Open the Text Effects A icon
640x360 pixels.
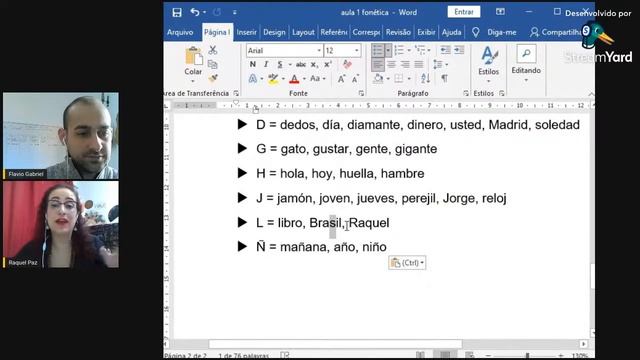click(x=253, y=78)
